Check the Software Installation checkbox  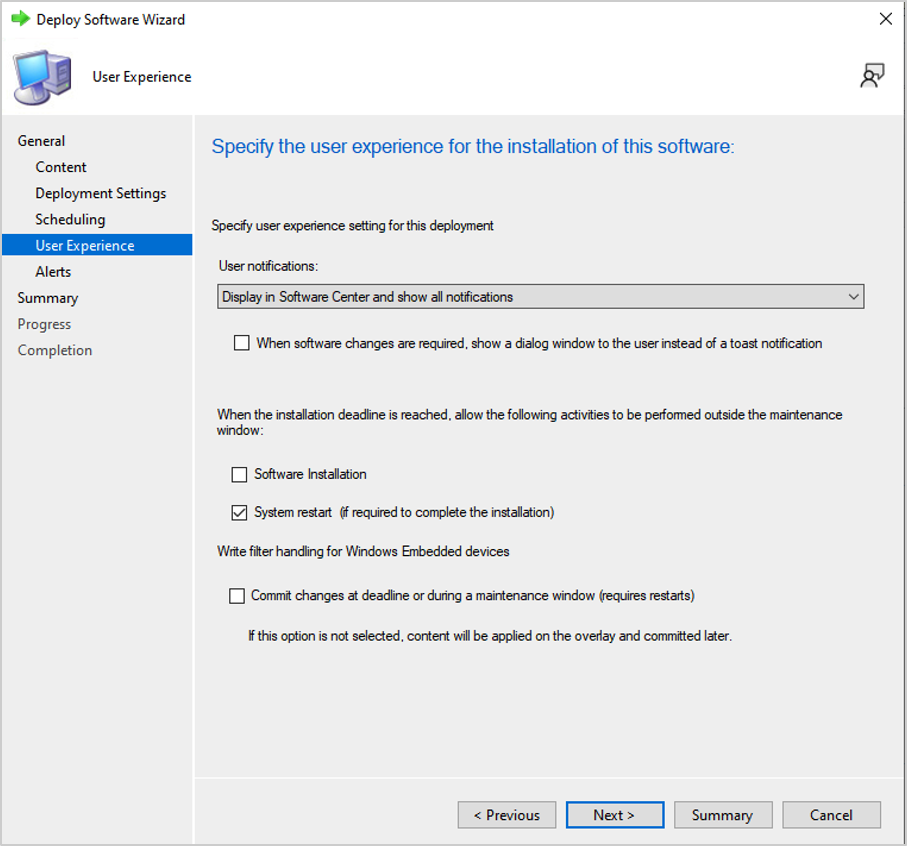pyautogui.click(x=239, y=474)
